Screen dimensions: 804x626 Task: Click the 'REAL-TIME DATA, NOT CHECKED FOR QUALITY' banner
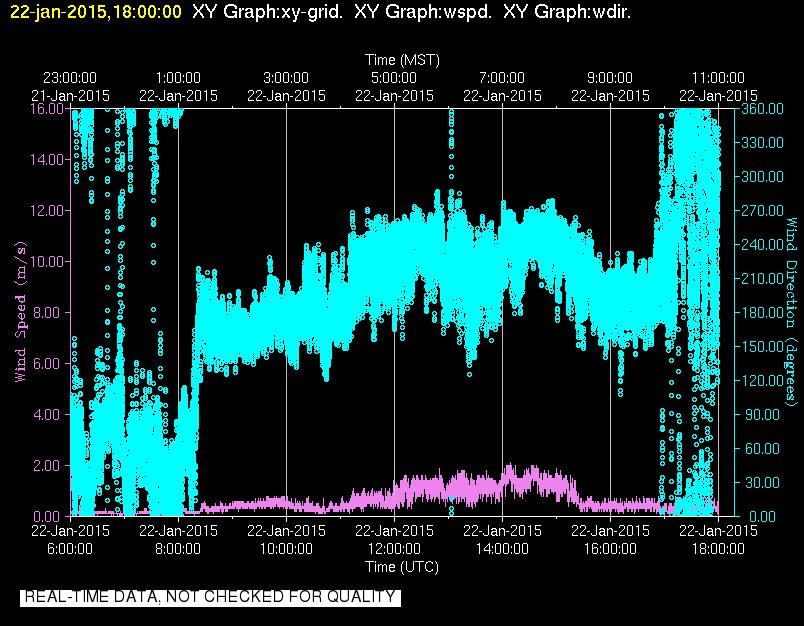[210, 597]
